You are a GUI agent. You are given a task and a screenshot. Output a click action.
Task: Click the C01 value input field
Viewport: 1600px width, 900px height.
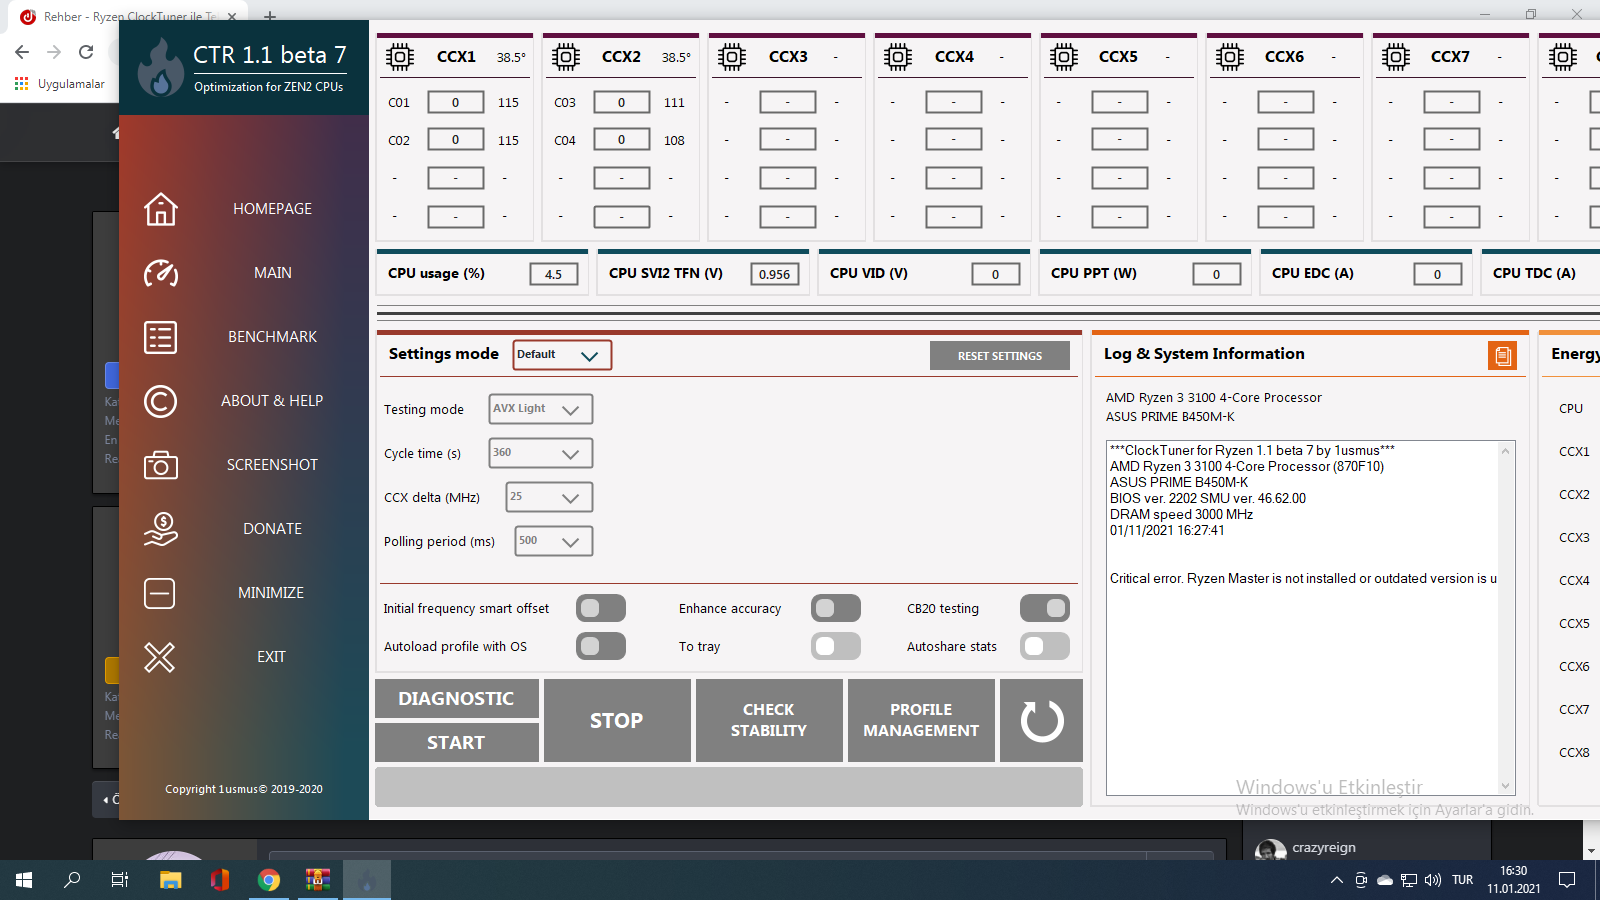click(456, 102)
